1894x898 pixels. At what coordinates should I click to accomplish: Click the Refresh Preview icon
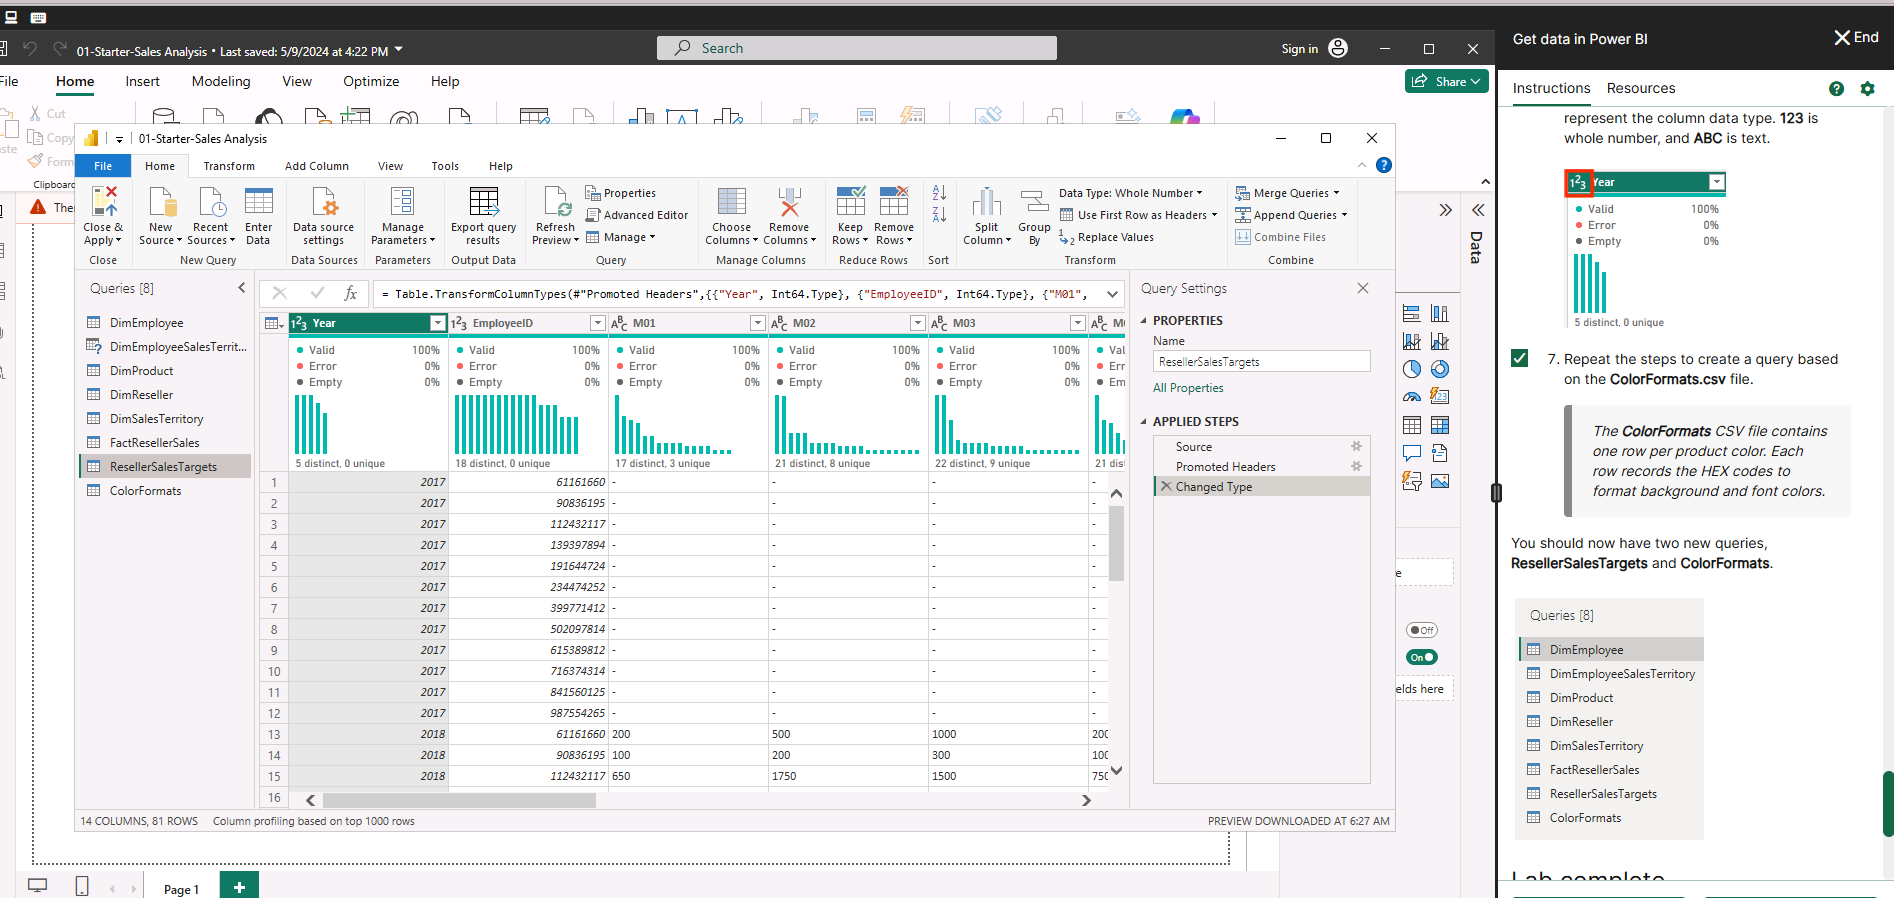pyautogui.click(x=556, y=202)
